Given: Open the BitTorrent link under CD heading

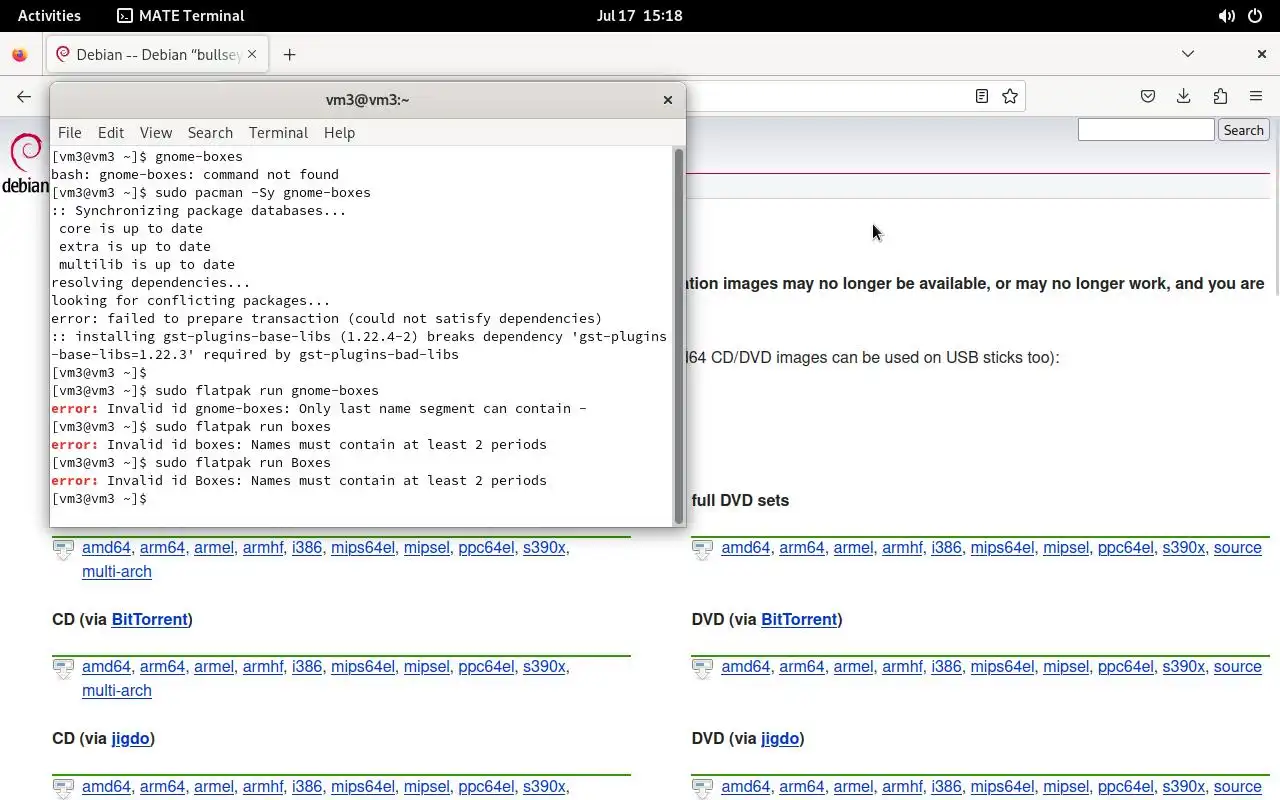Looking at the screenshot, I should pyautogui.click(x=150, y=619).
